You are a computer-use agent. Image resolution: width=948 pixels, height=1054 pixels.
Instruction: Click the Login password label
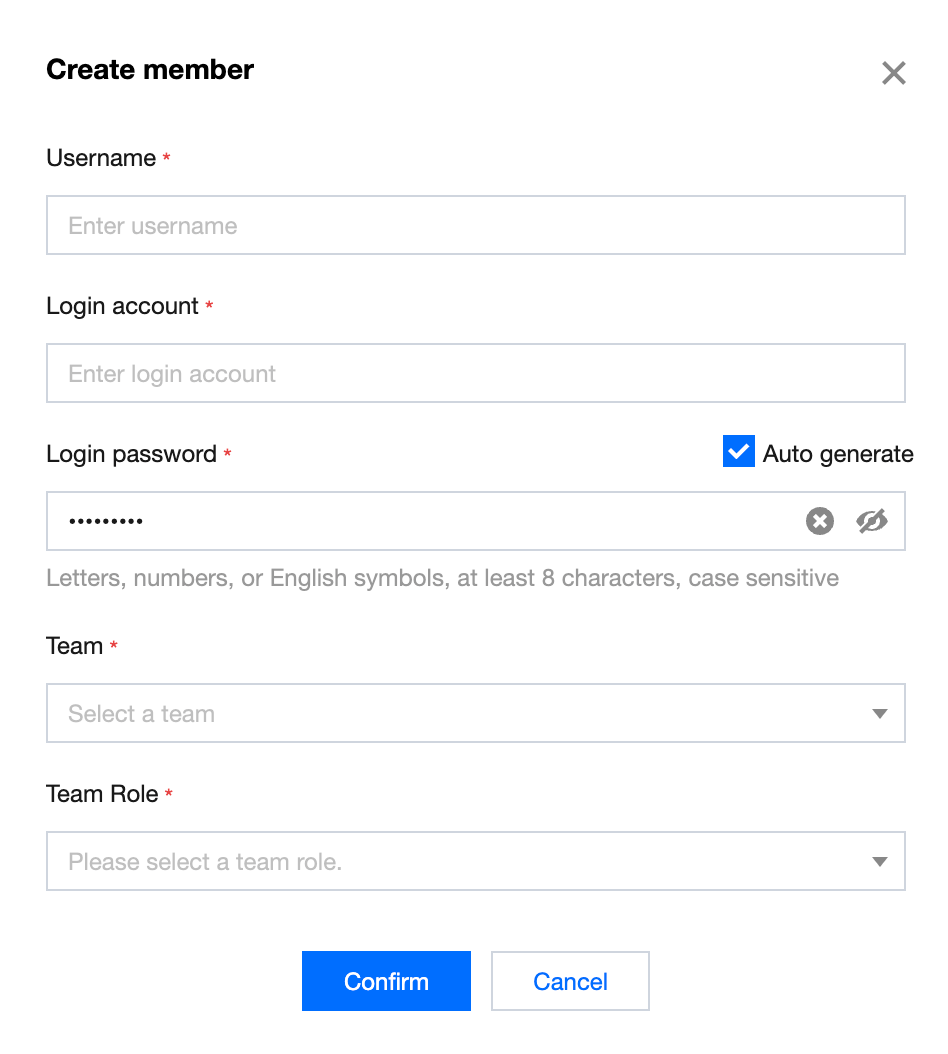click(131, 454)
